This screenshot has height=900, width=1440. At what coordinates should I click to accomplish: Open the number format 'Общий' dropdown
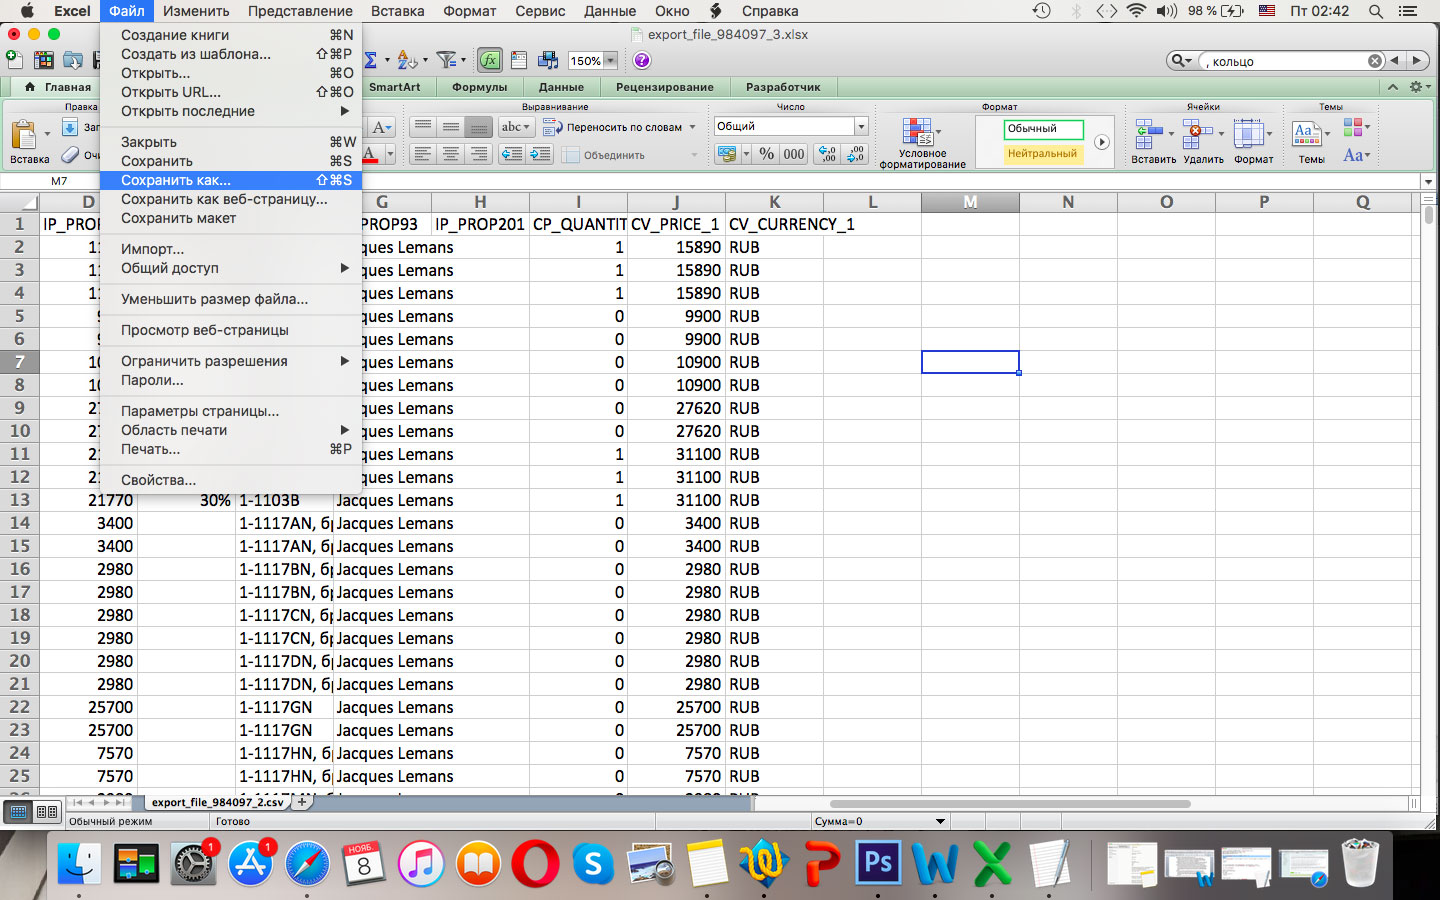[x=861, y=126]
